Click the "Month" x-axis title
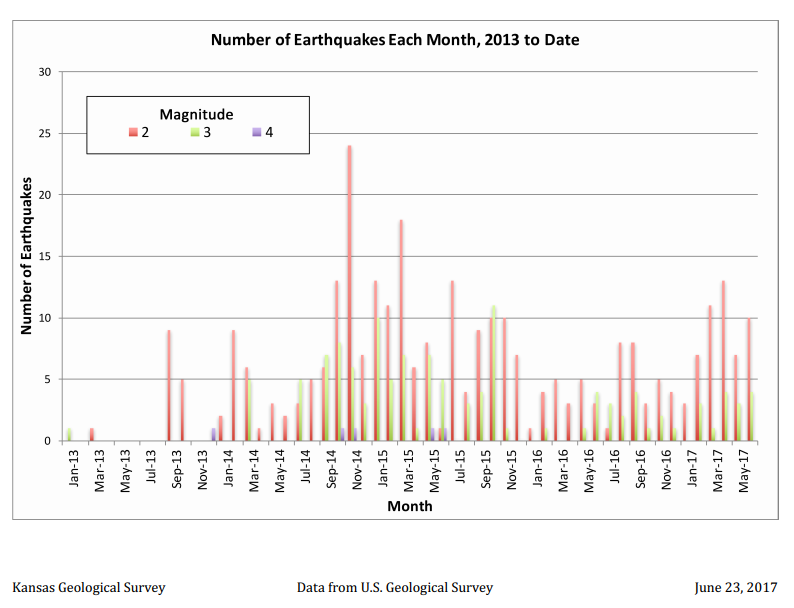The image size is (794, 608). pyautogui.click(x=409, y=506)
